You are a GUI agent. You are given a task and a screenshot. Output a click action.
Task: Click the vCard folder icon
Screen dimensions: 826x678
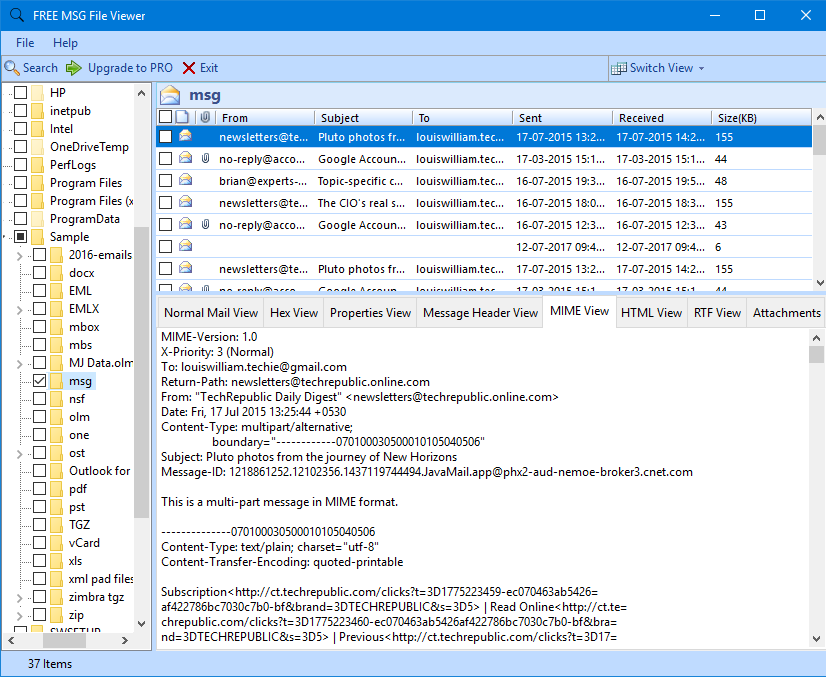(56, 543)
